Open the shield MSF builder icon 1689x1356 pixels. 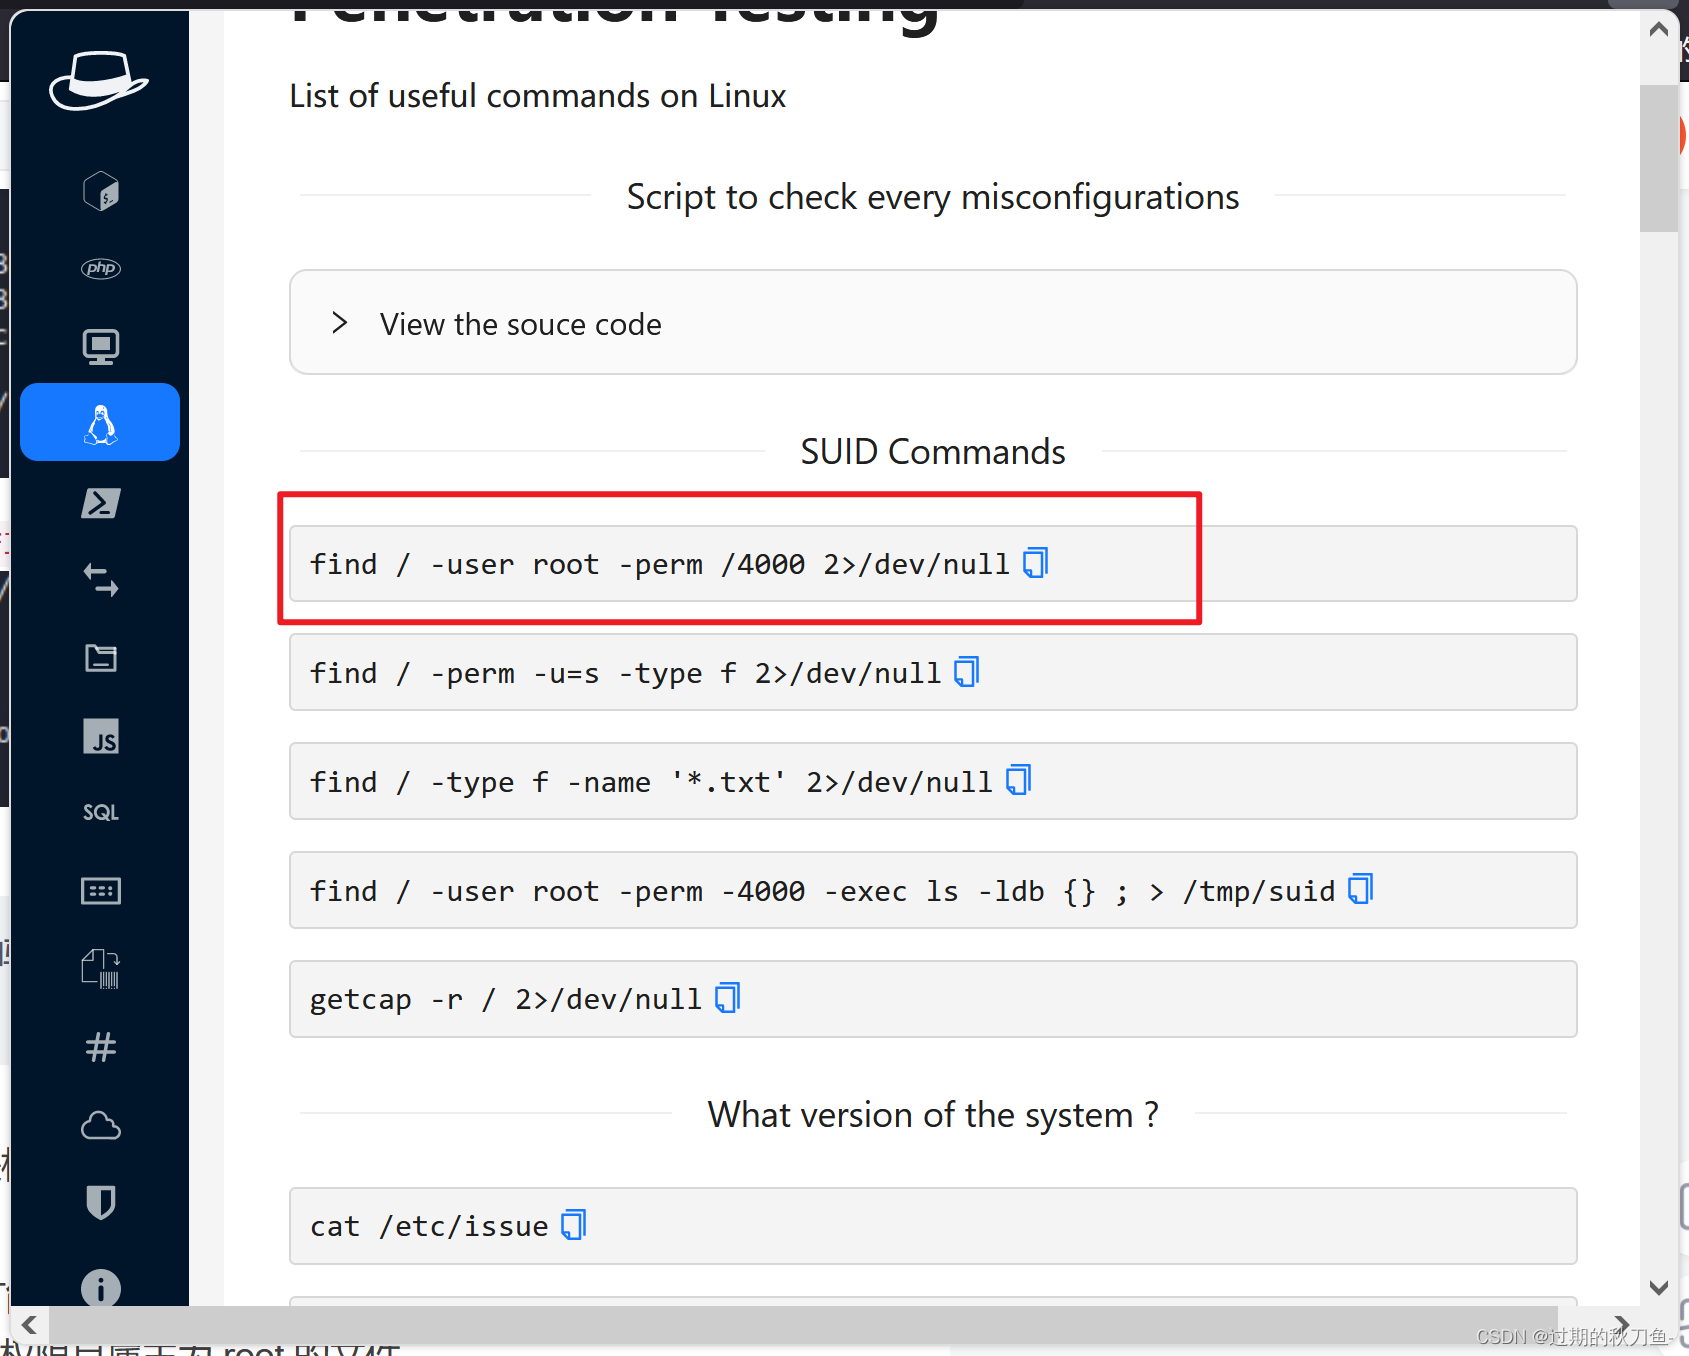(101, 1202)
